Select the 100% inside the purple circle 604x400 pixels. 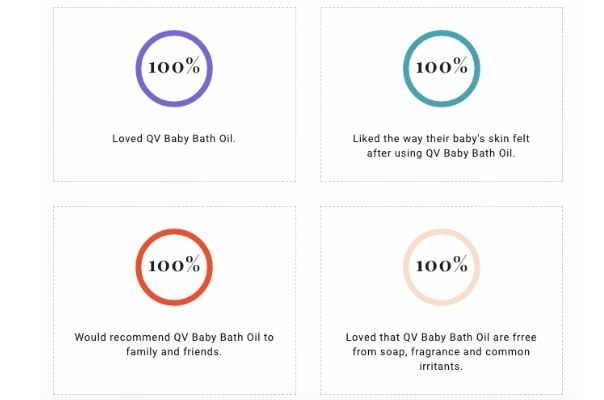(174, 68)
